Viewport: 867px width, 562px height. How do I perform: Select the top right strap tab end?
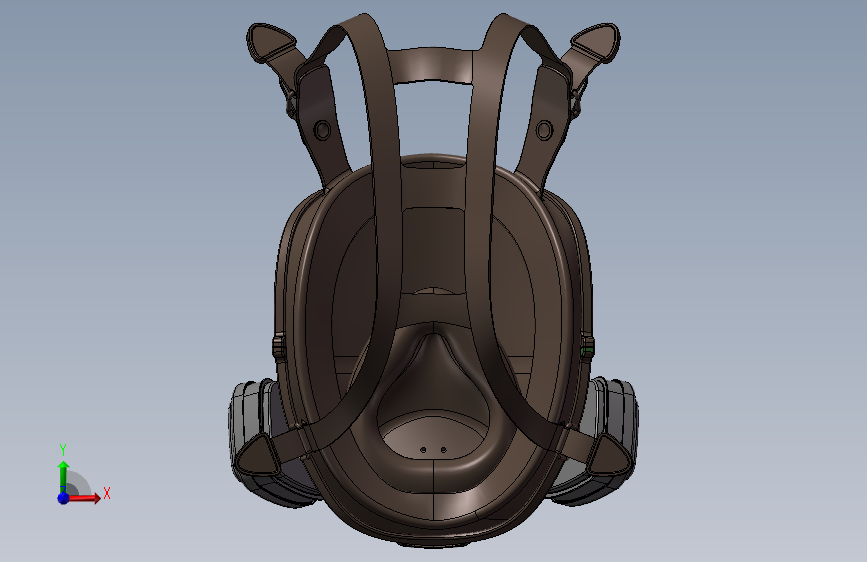click(x=596, y=41)
